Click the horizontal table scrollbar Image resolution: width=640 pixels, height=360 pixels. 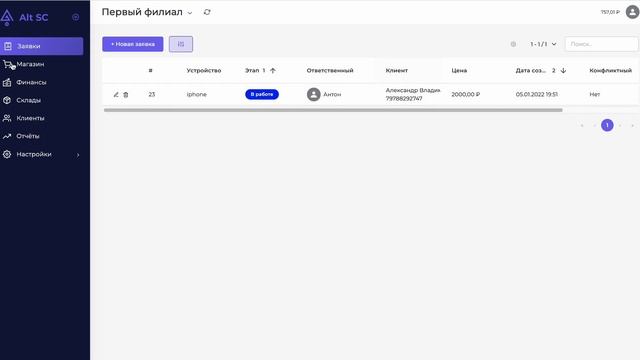tap(333, 110)
